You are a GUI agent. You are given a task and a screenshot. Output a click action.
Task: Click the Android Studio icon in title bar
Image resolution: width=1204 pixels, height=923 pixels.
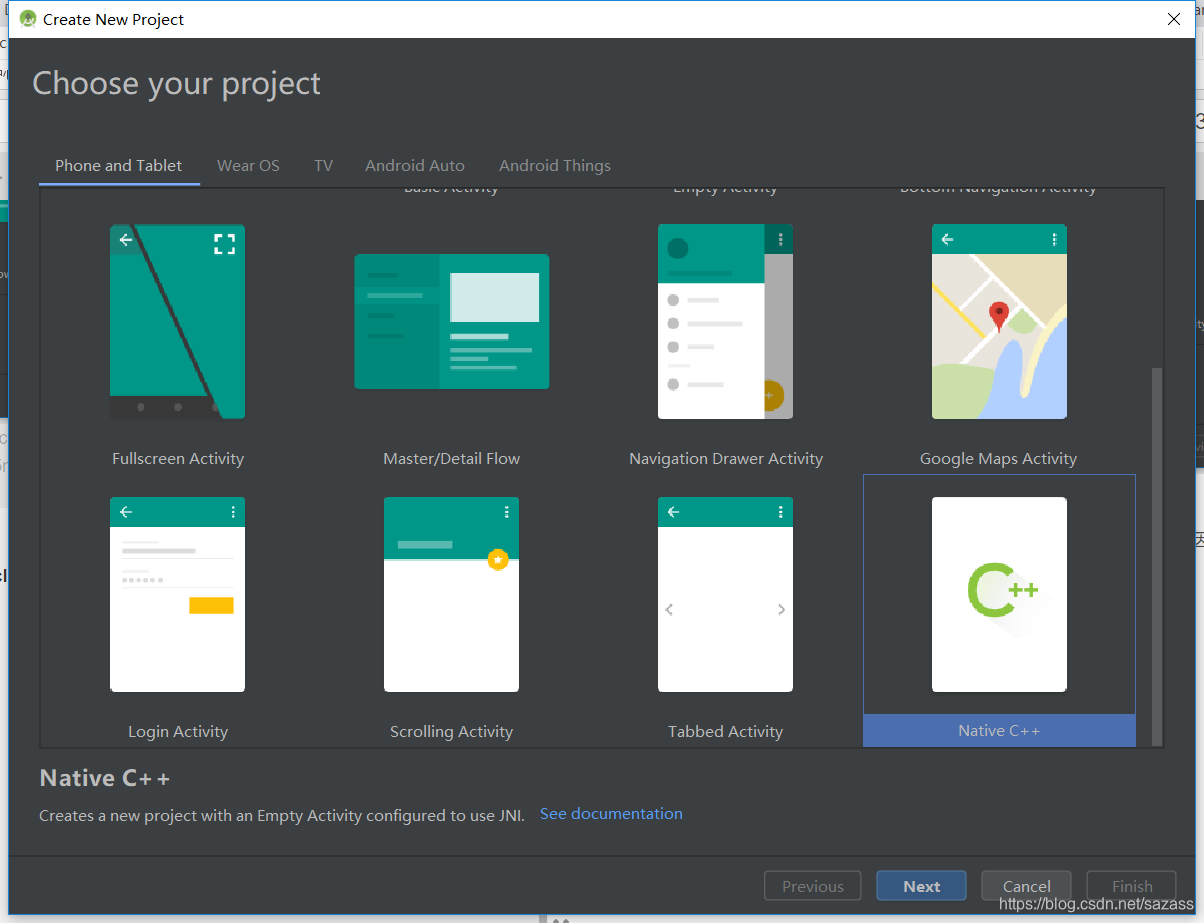pyautogui.click(x=28, y=19)
